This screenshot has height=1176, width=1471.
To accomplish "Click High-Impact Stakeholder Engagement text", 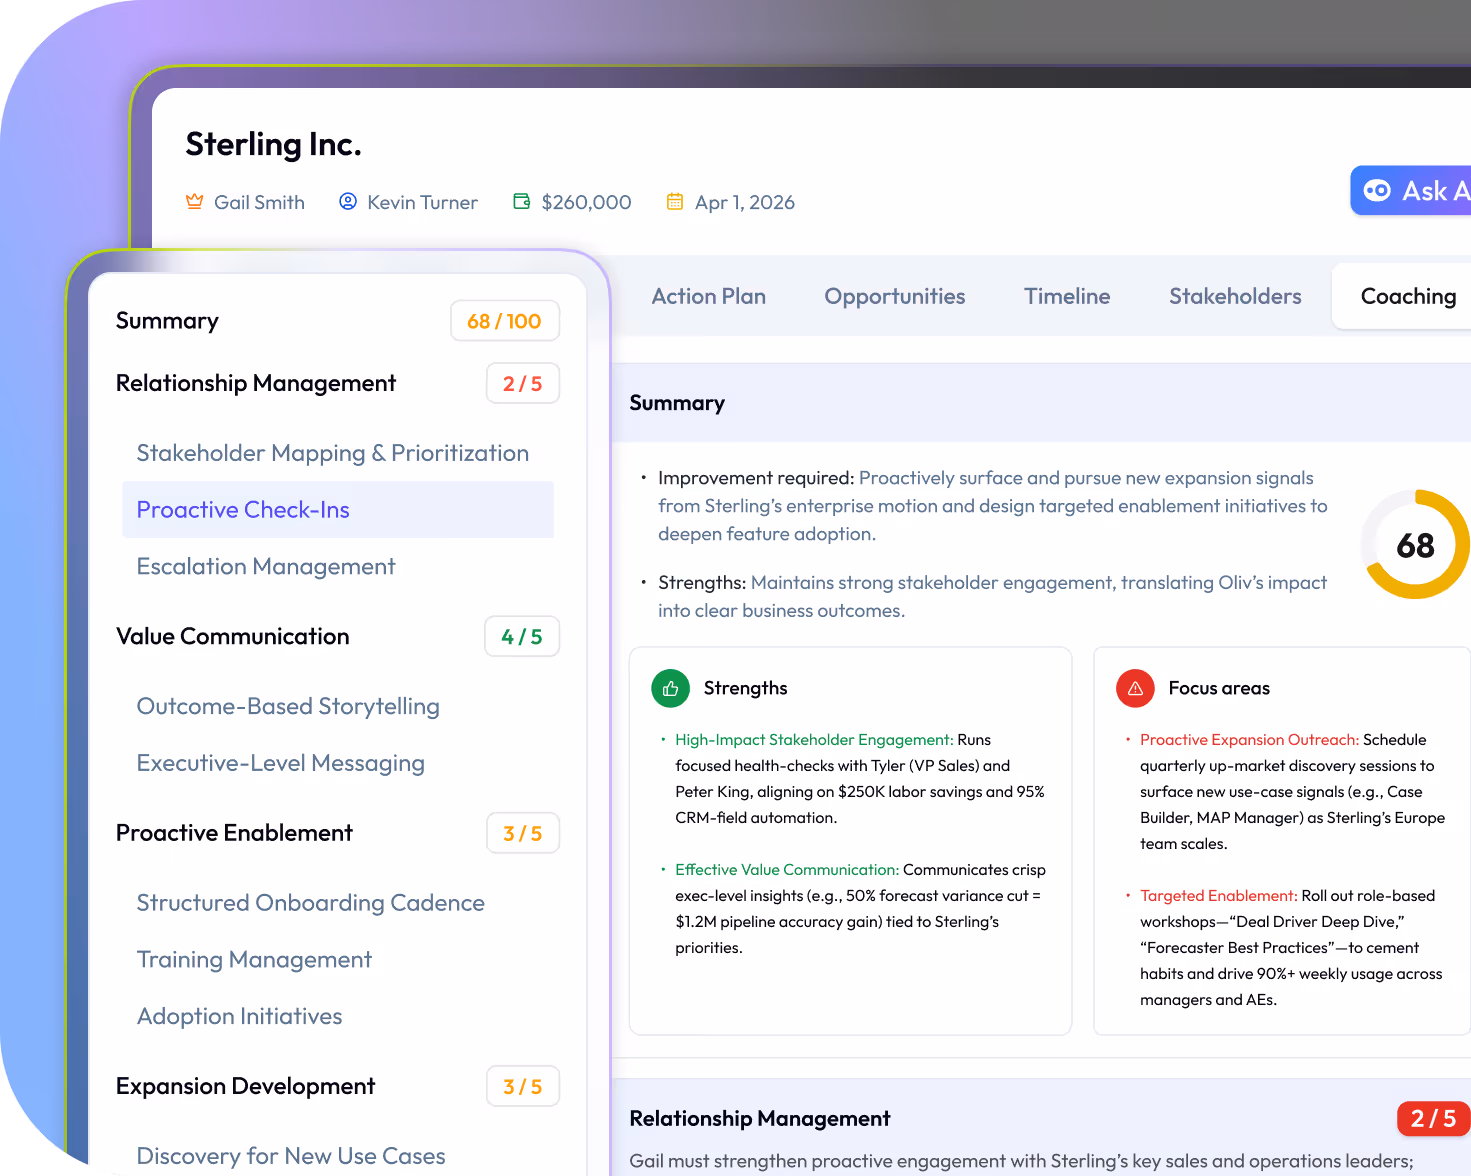I will 814,740.
